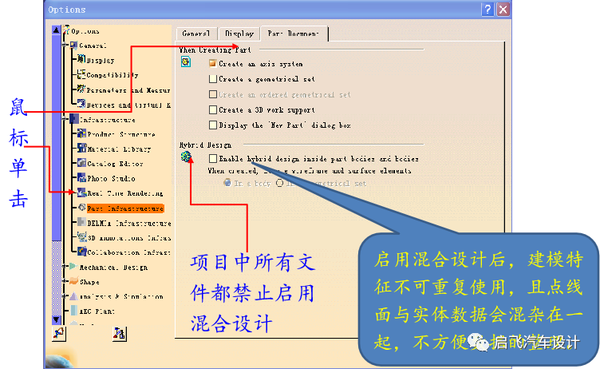Enable Create a 3D work support checkbox
Image resolution: width=600 pixels, height=369 pixels.
coord(213,110)
